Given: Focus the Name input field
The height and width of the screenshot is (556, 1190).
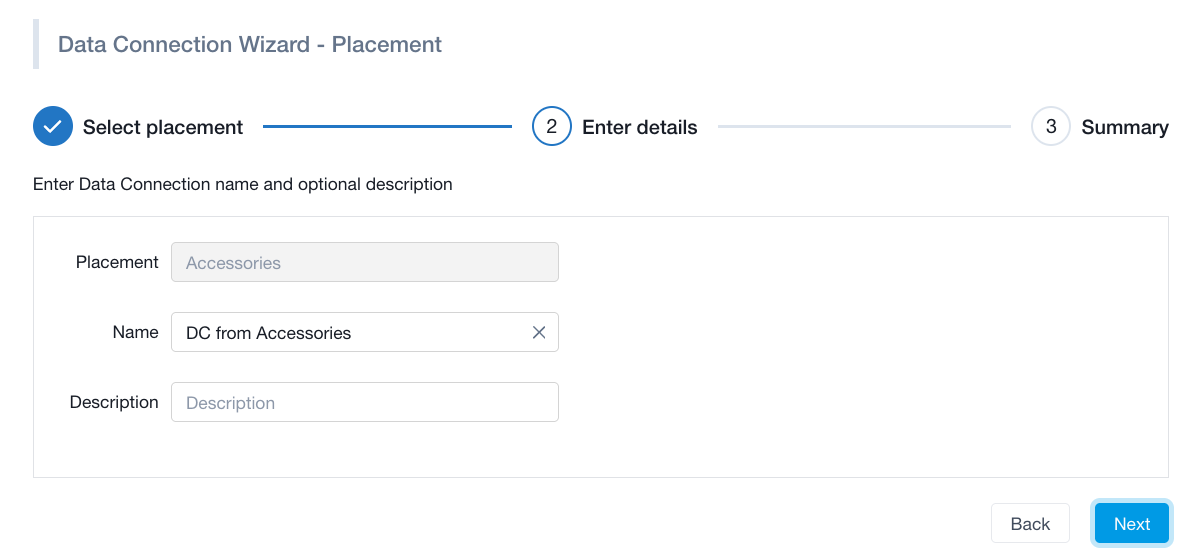Looking at the screenshot, I should coord(365,332).
